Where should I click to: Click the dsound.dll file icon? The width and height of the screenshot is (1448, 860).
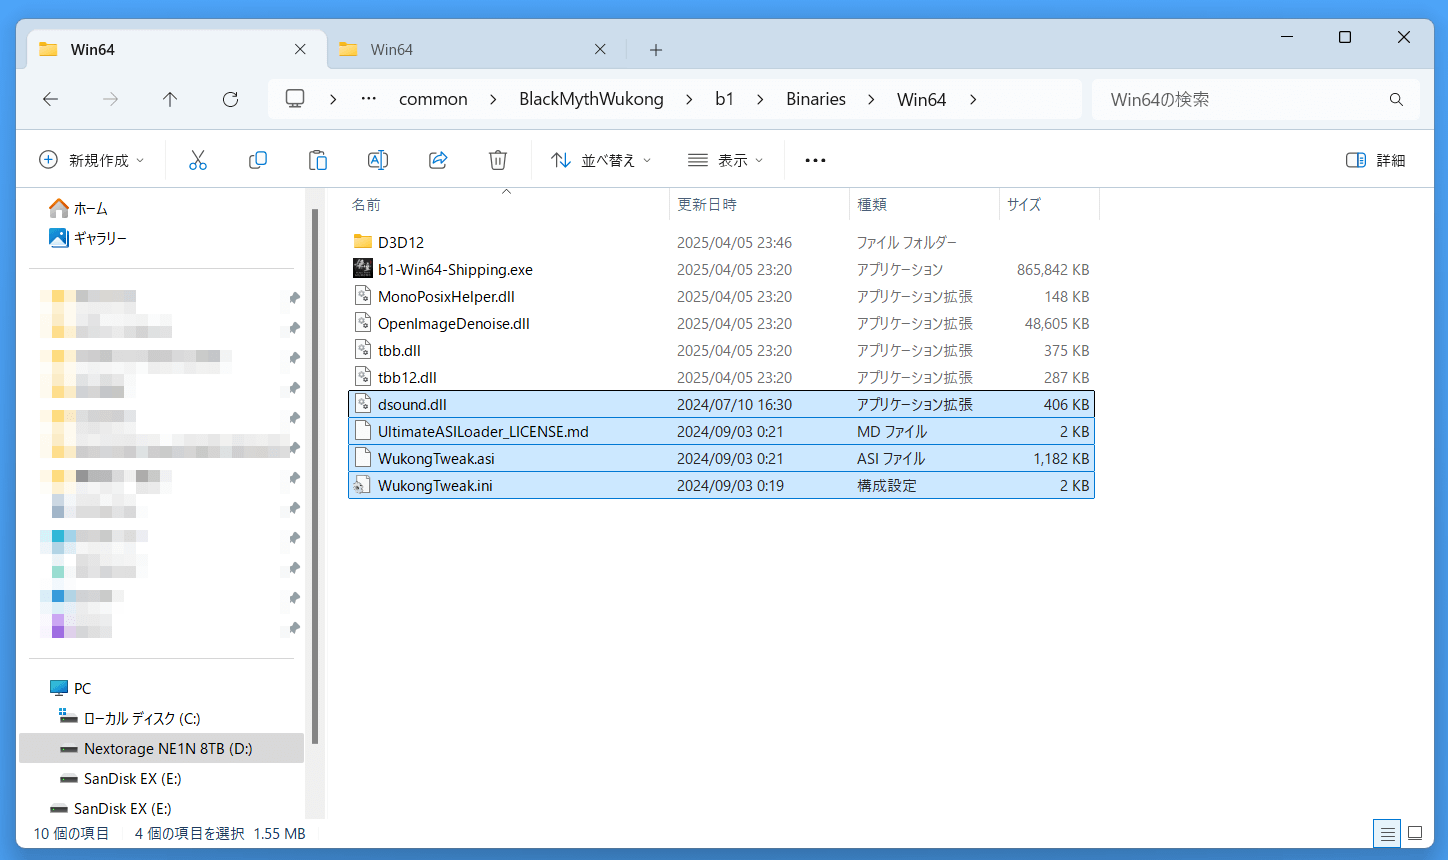point(363,404)
